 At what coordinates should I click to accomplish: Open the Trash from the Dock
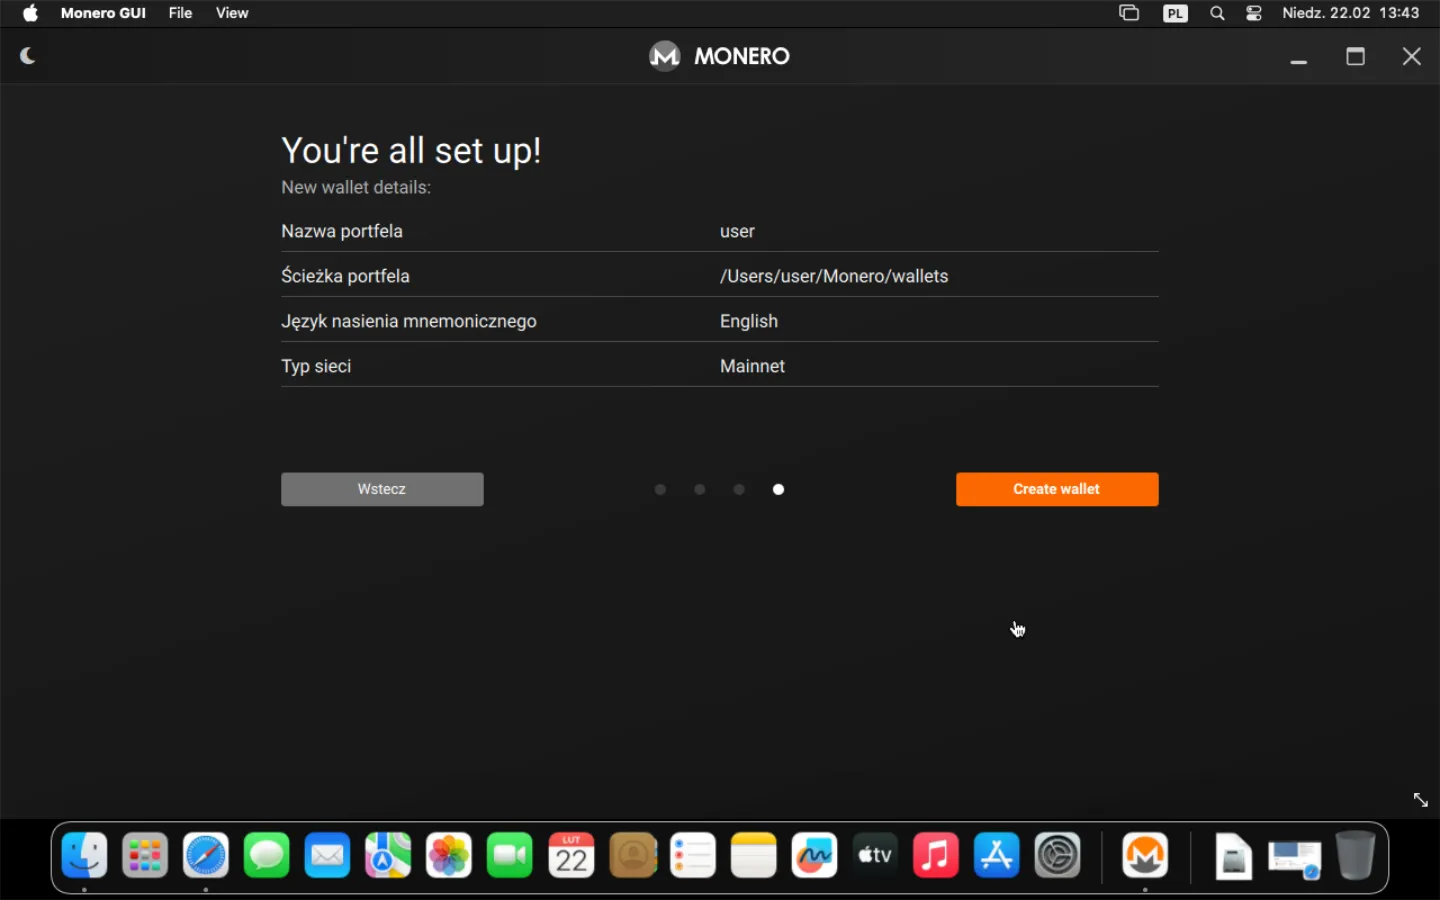(1356, 856)
